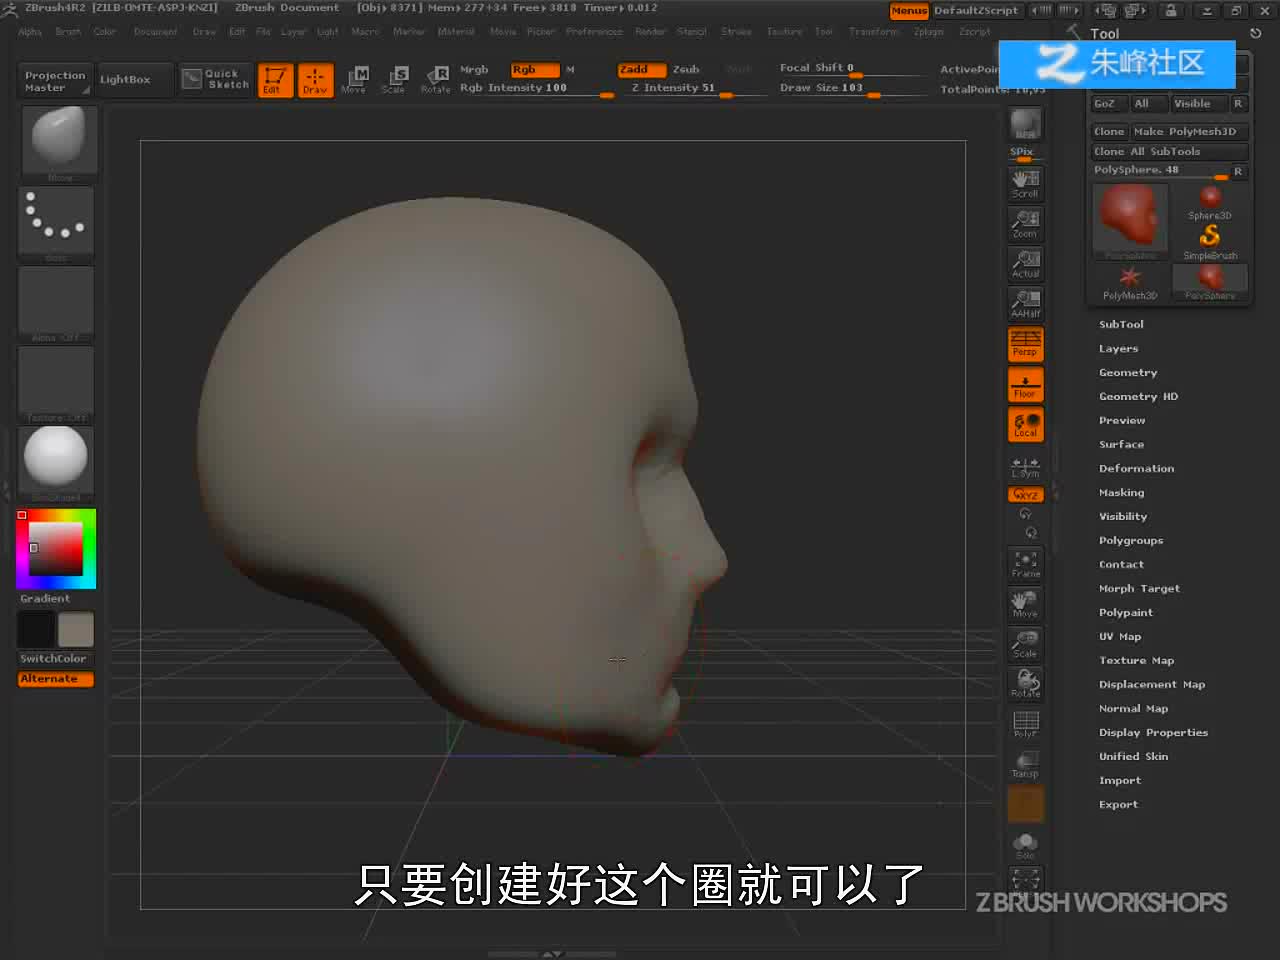1280x960 pixels.
Task: Toggle PolyF polyframe display
Action: pos(1026,724)
